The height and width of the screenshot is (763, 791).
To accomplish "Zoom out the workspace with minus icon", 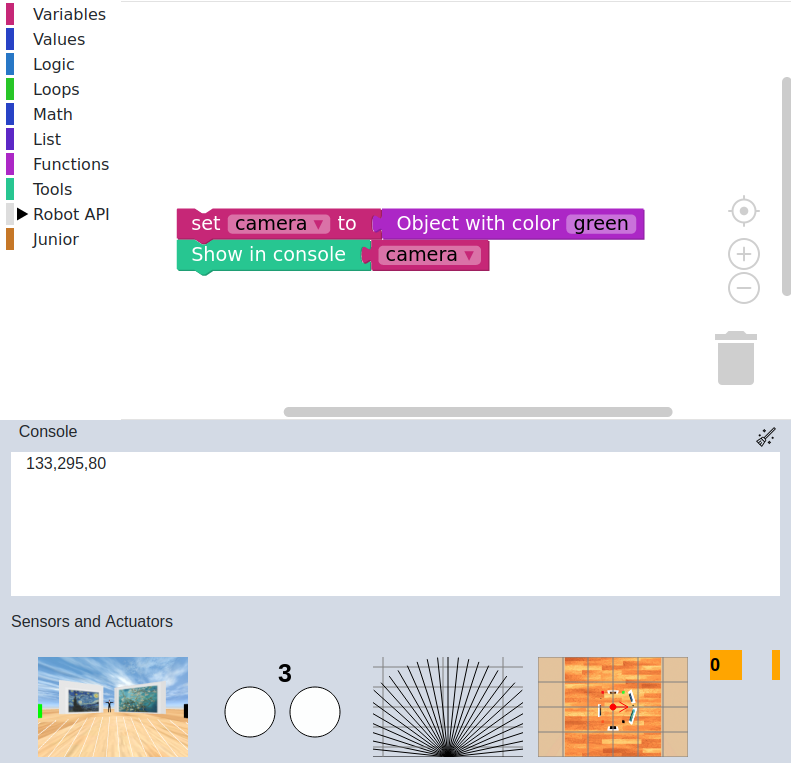I will [x=744, y=288].
